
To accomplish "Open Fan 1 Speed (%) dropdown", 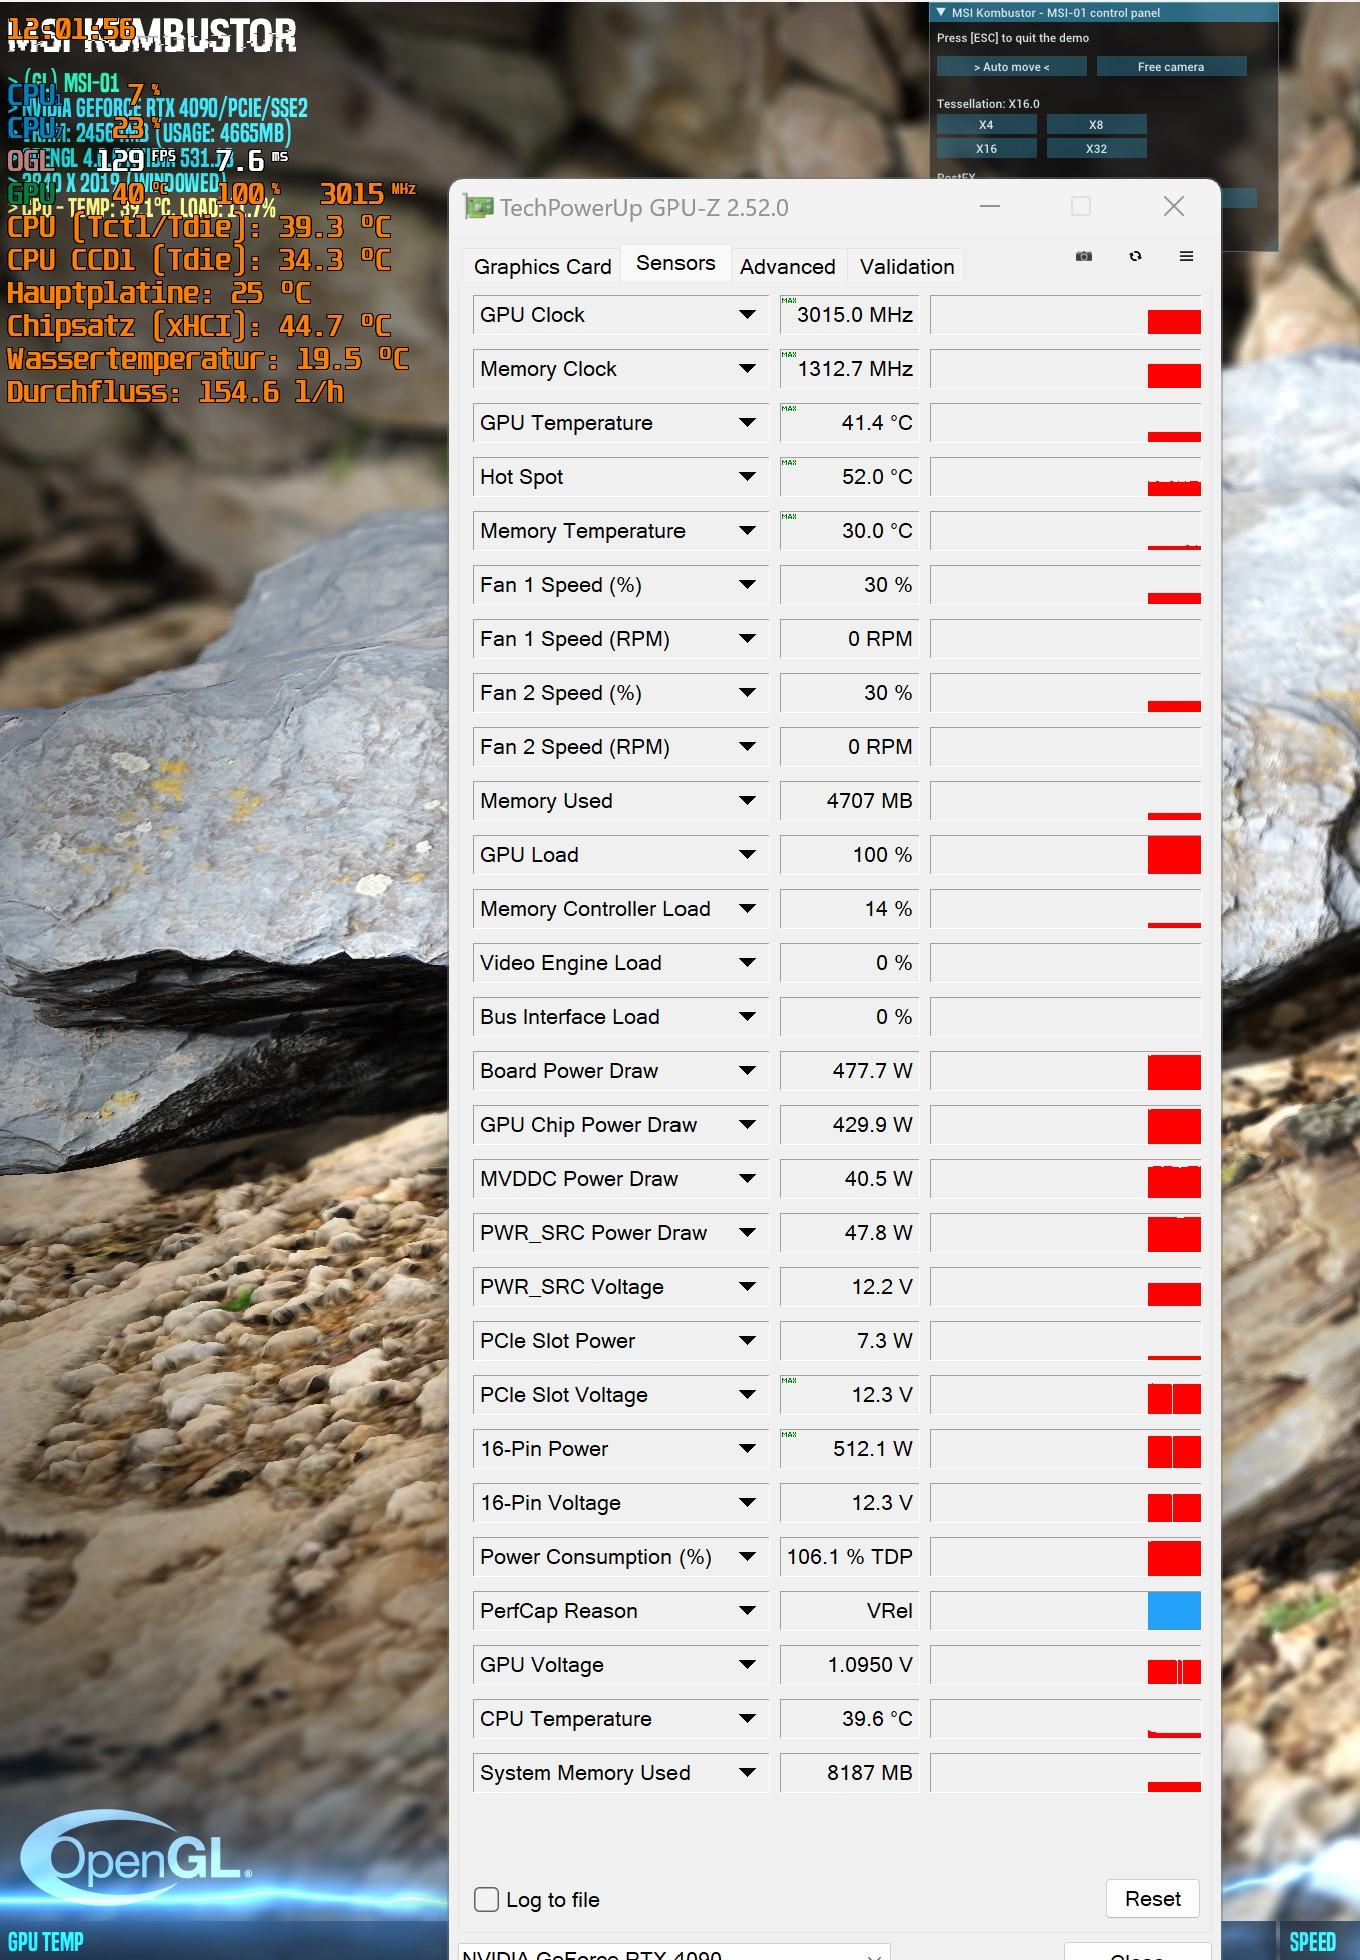I will coord(747,585).
